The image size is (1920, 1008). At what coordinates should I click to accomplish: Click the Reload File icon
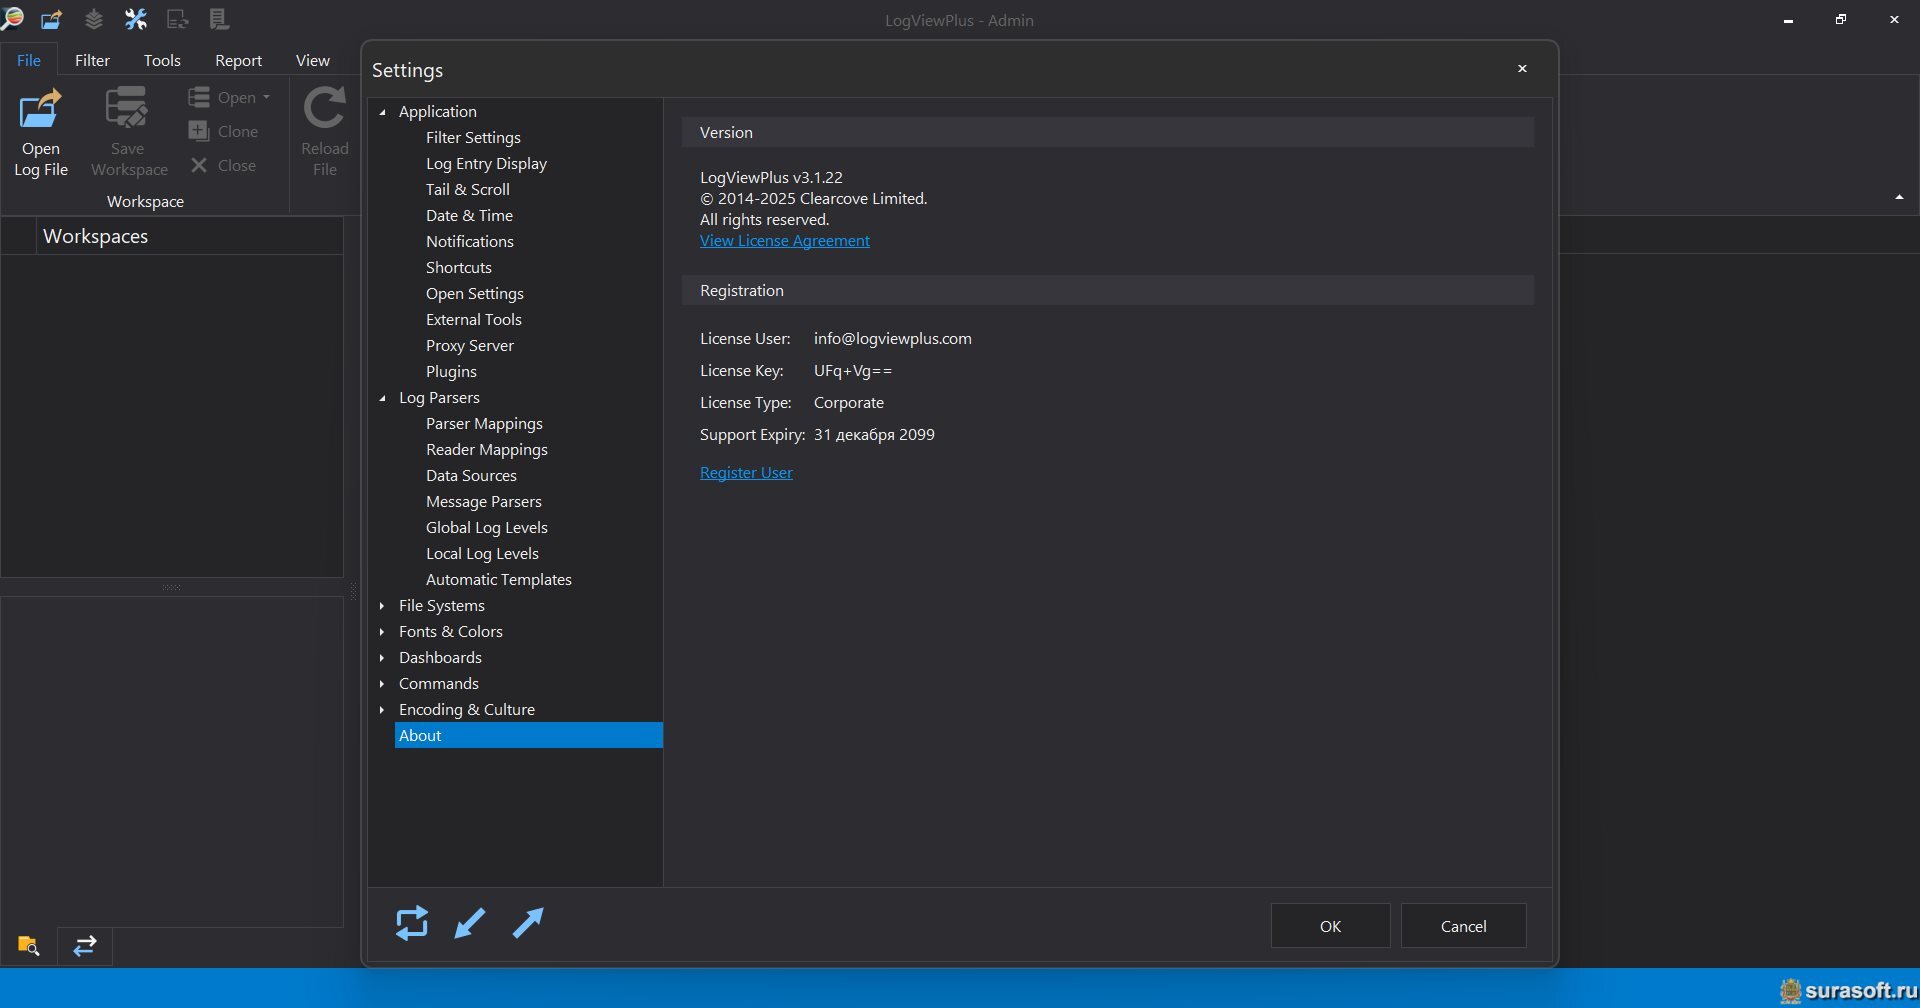tap(325, 108)
